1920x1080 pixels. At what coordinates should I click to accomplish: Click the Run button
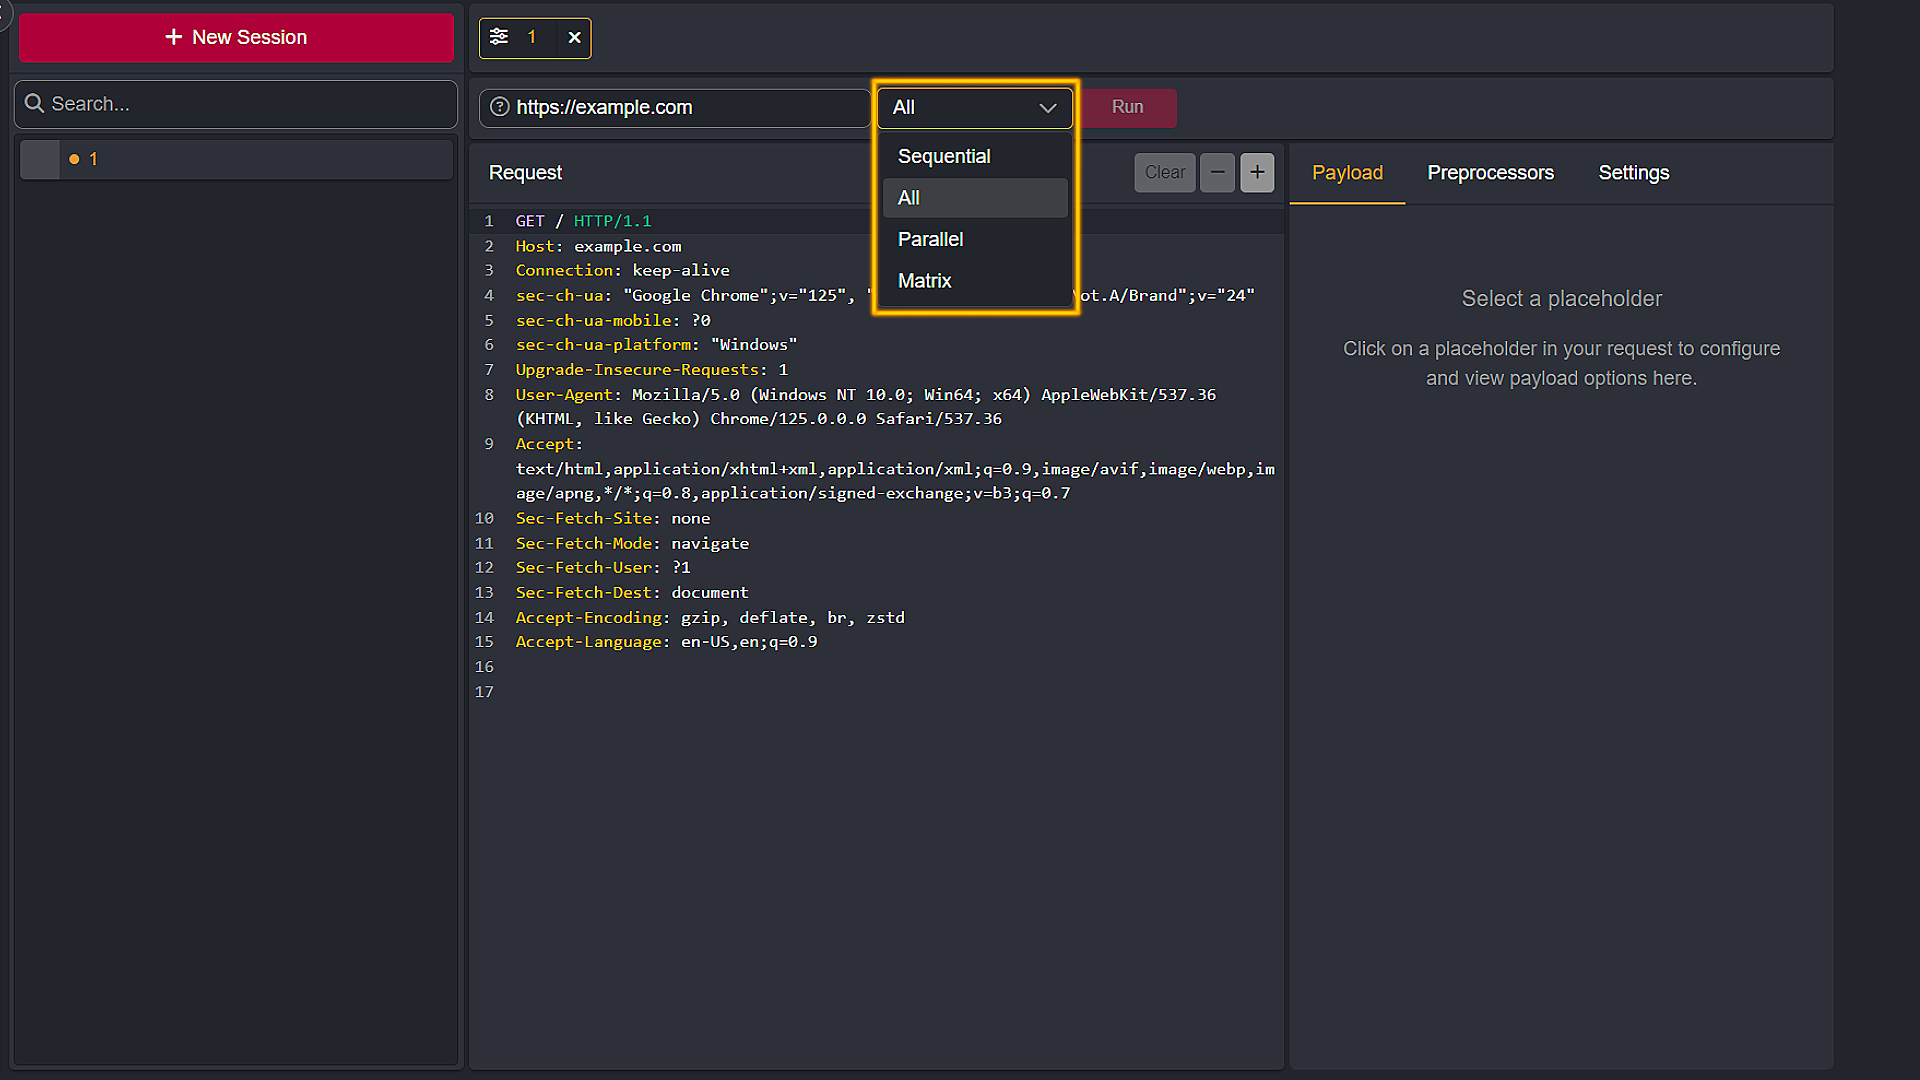point(1128,107)
